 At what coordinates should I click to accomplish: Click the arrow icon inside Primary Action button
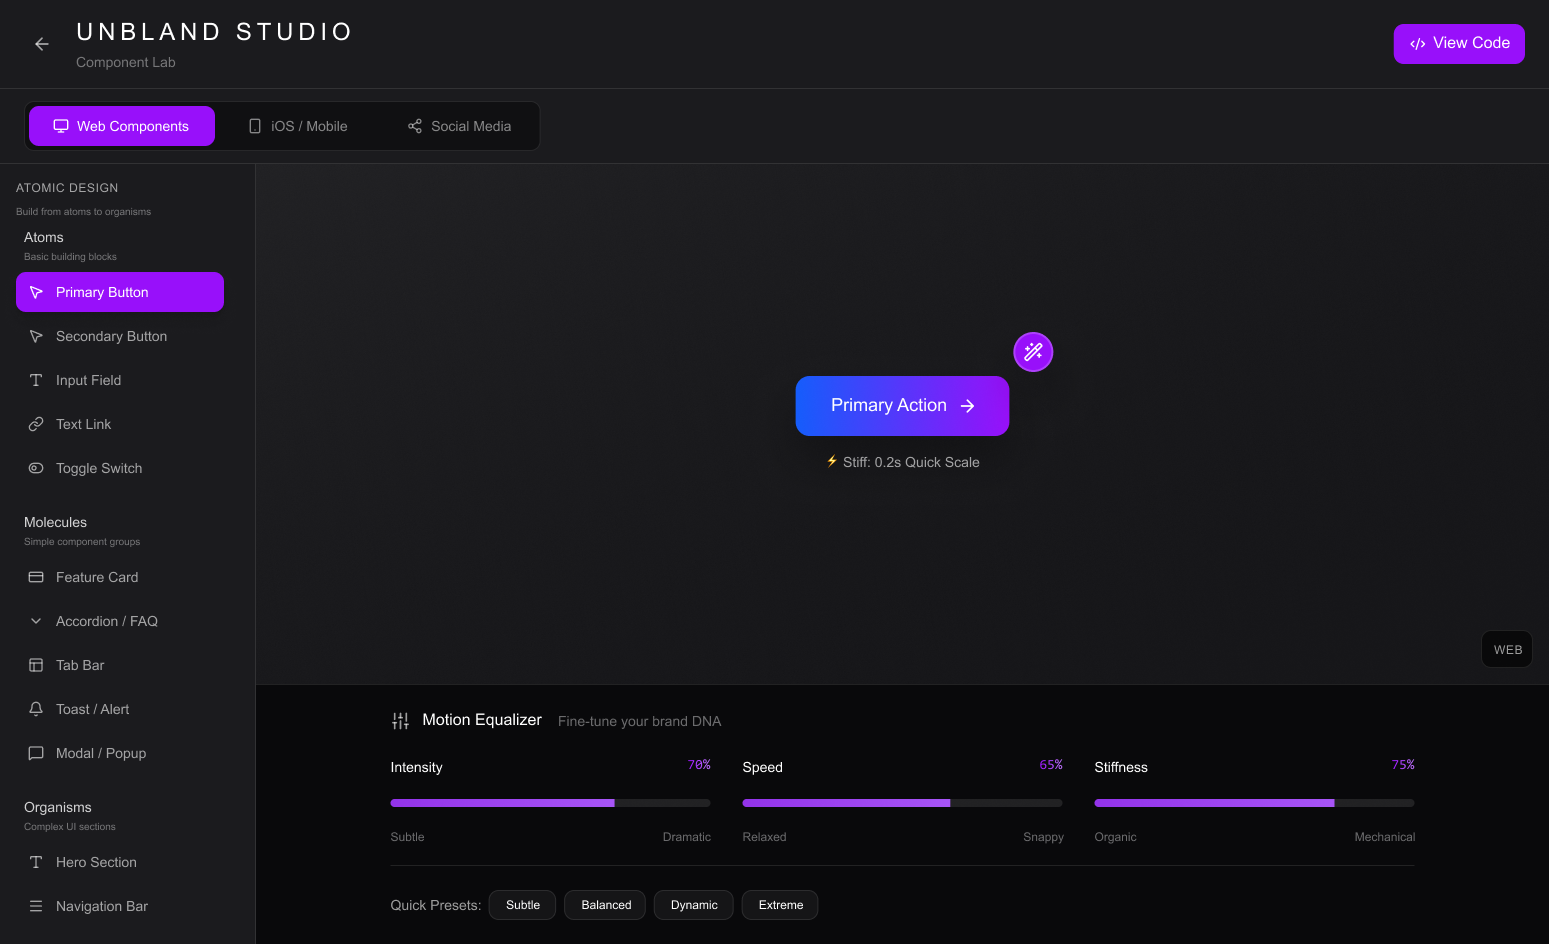click(967, 406)
